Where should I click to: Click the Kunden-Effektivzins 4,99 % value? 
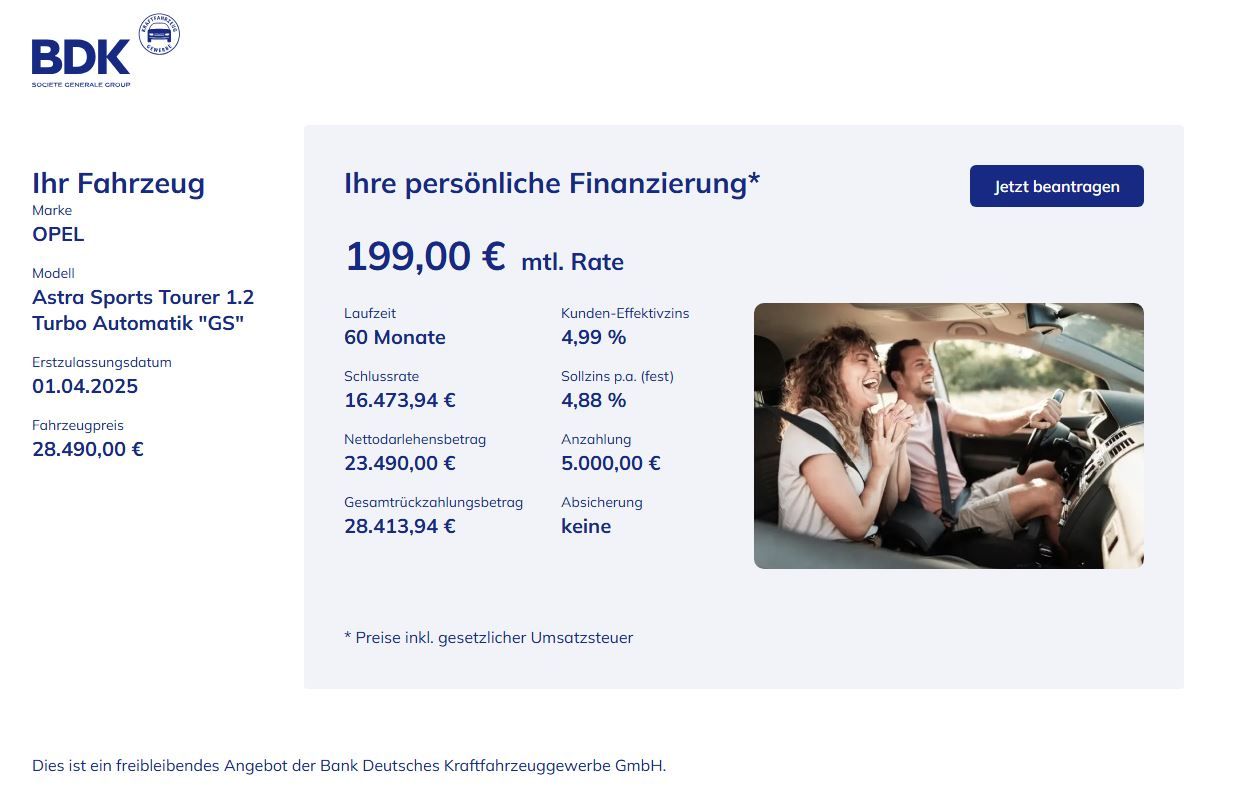click(594, 337)
